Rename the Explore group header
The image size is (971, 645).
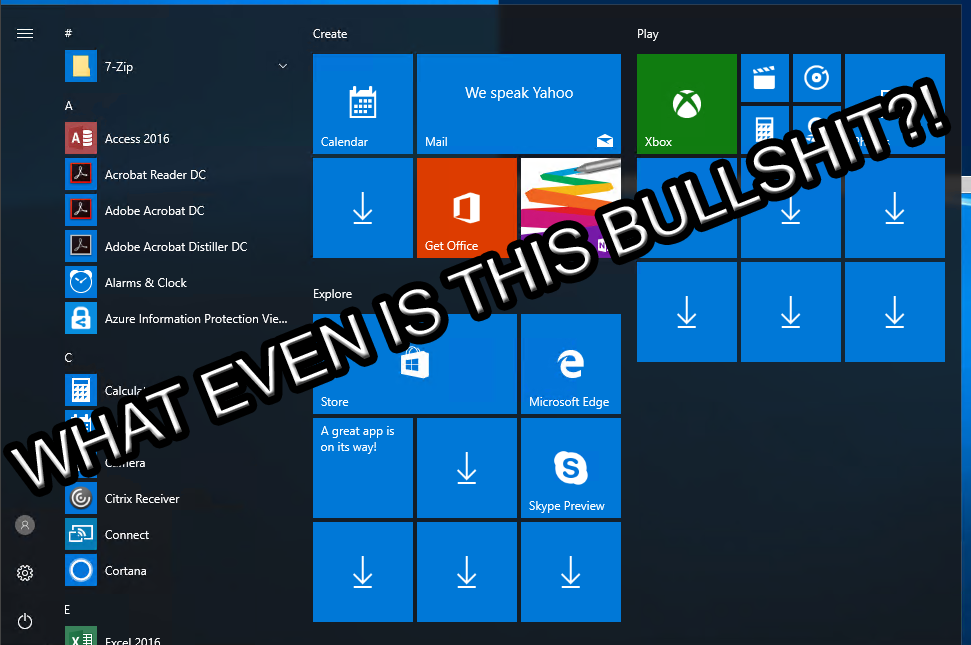(x=333, y=293)
